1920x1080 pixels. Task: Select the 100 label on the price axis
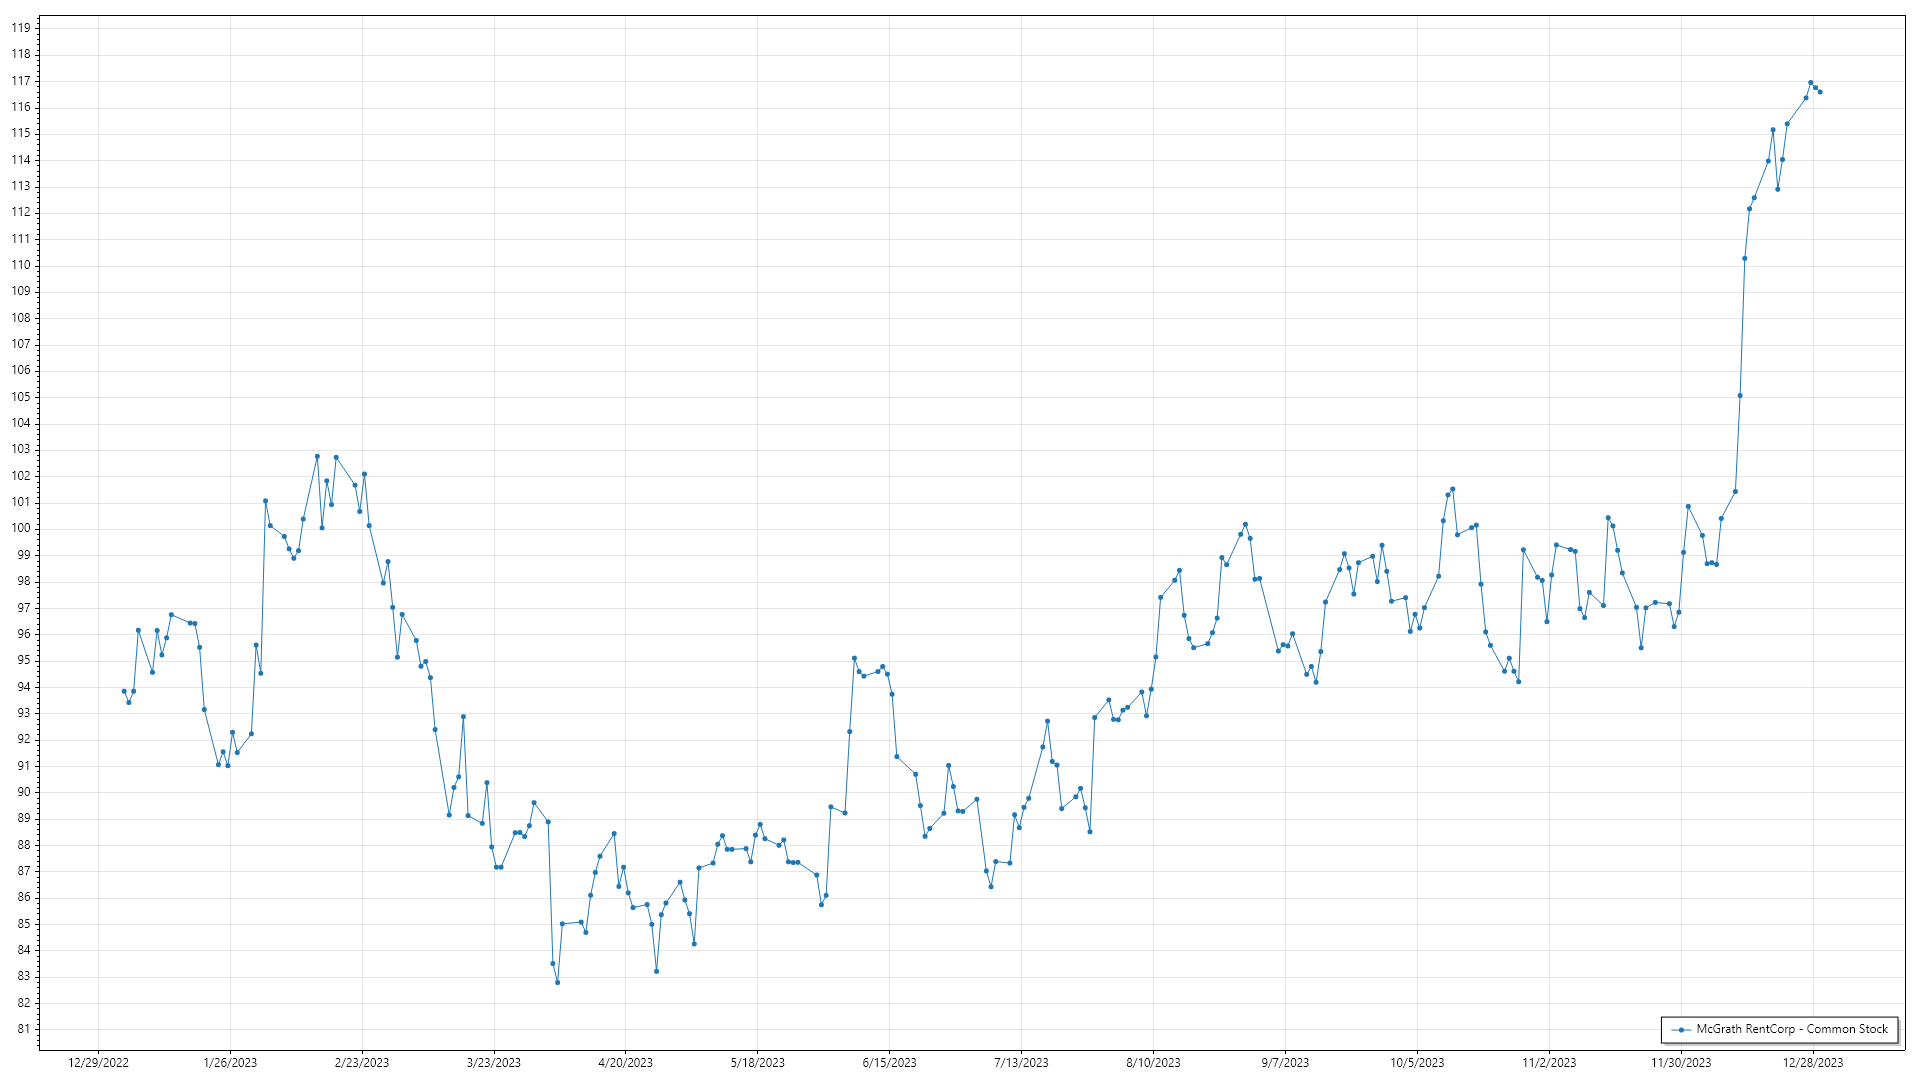click(x=21, y=528)
